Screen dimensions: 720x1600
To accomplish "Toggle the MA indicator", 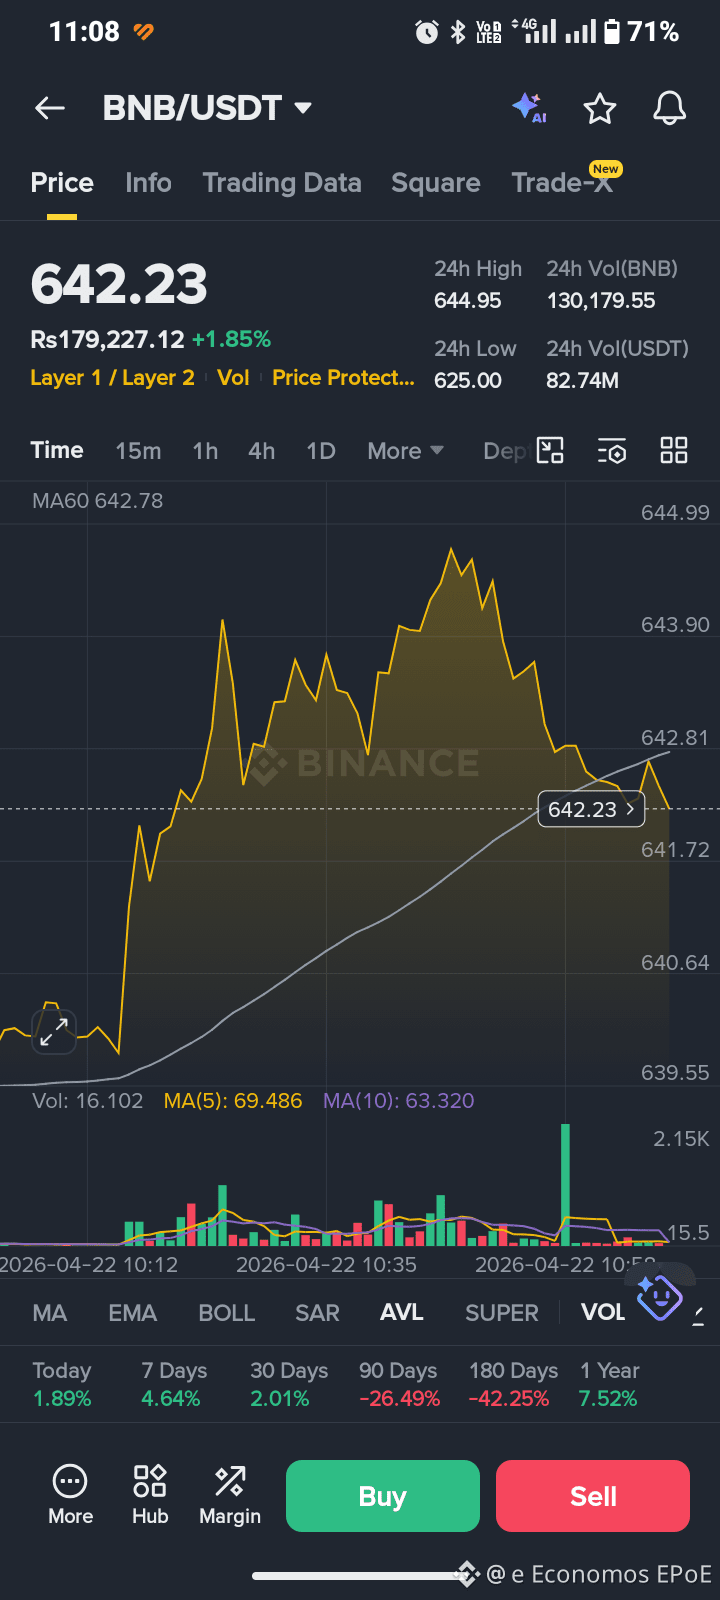I will pyautogui.click(x=50, y=1313).
